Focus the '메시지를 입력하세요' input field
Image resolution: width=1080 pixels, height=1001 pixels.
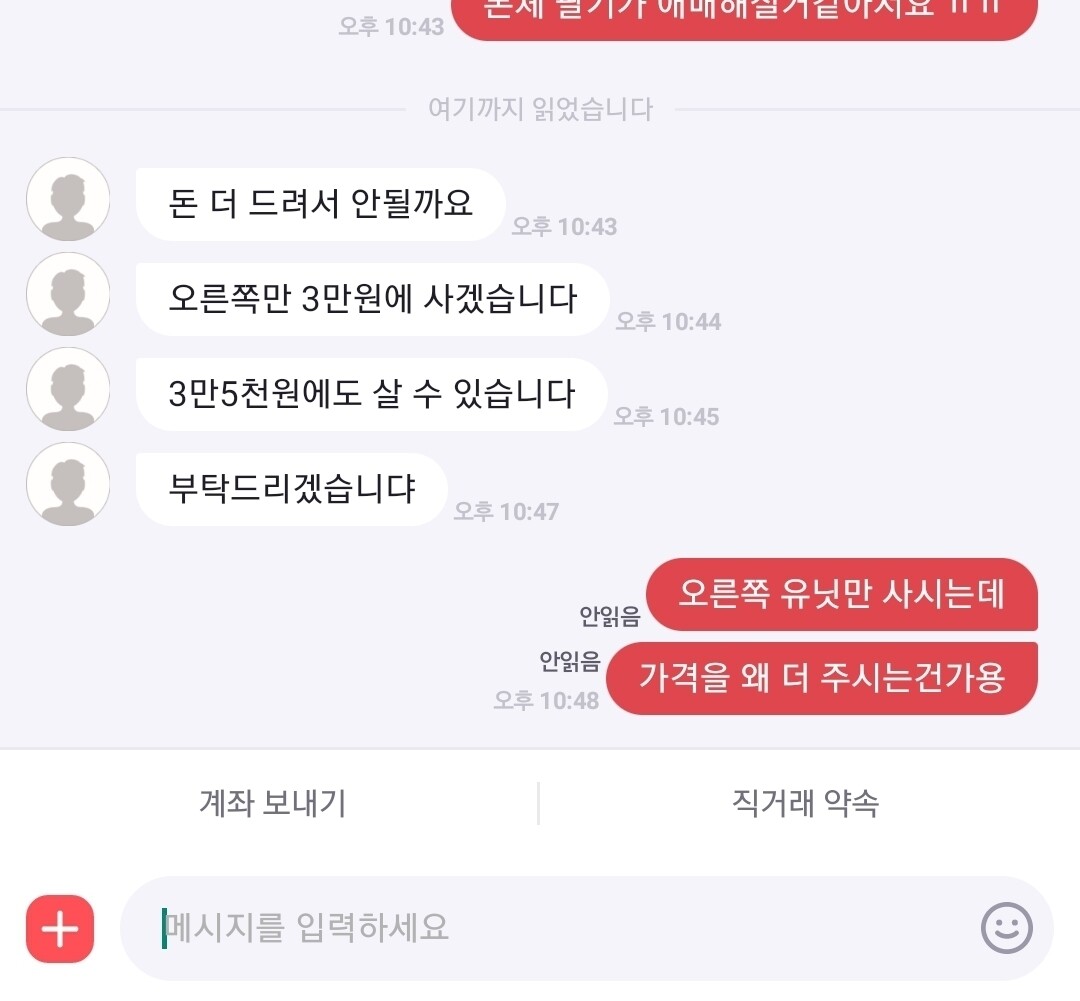587,928
